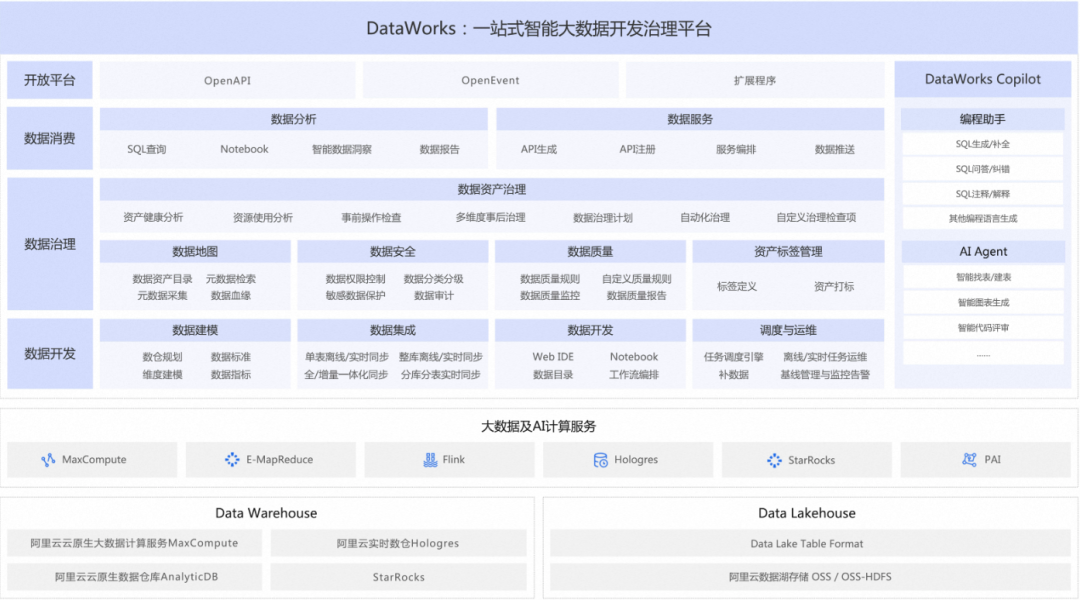Click 自定义治理检查项 text
The image size is (1080, 600).
(x=816, y=217)
